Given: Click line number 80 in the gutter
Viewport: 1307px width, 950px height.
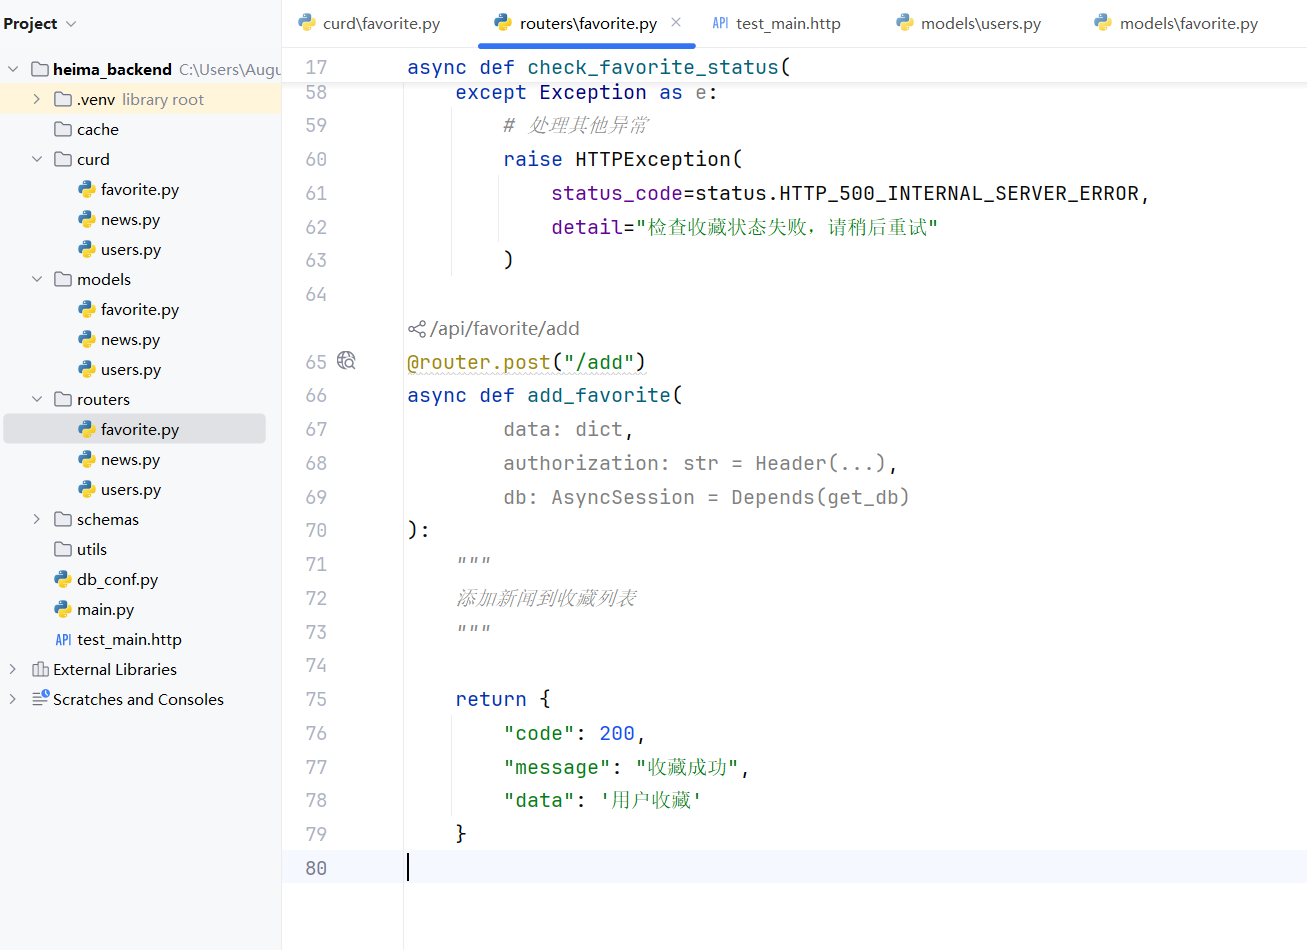Looking at the screenshot, I should [x=316, y=868].
